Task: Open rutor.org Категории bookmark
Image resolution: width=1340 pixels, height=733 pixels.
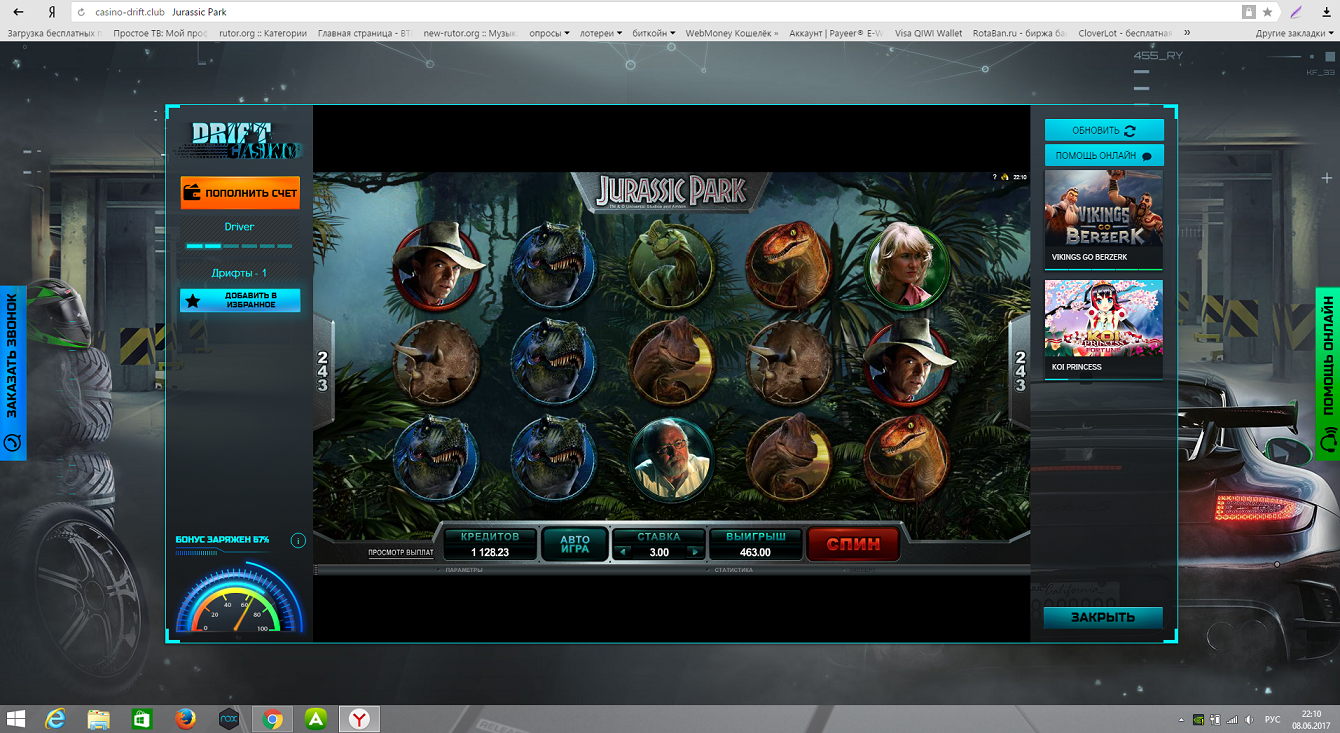Action: point(262,33)
